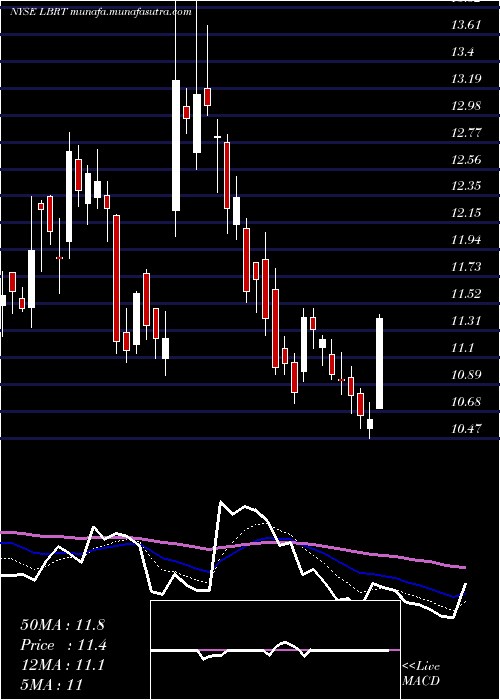Click the 13.4 price axis label
500x700 pixels.
pyautogui.click(x=462, y=52)
